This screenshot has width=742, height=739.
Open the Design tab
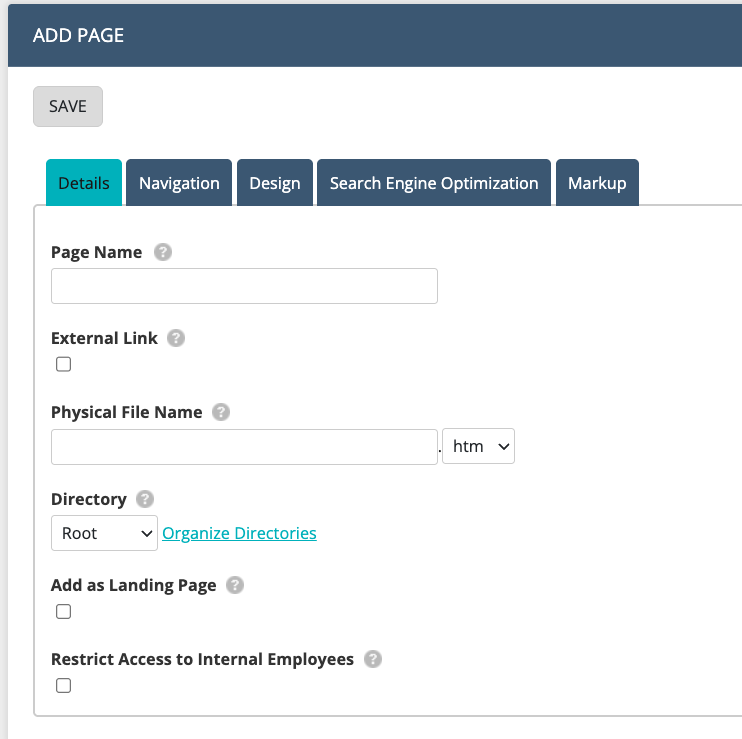[275, 183]
